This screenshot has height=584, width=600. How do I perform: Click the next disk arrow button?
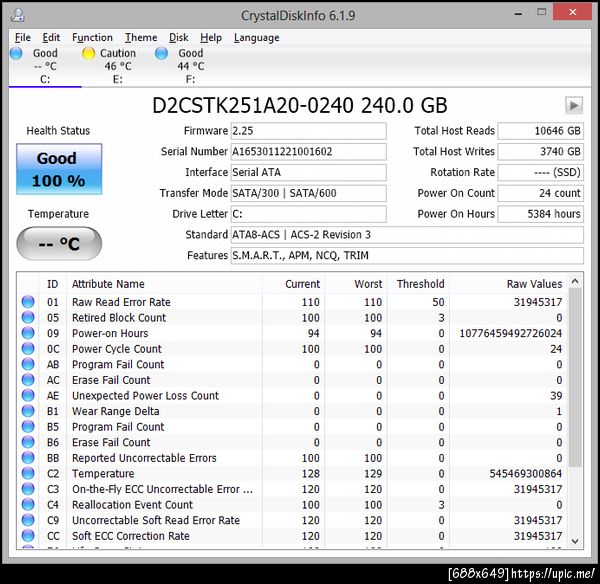tap(574, 105)
